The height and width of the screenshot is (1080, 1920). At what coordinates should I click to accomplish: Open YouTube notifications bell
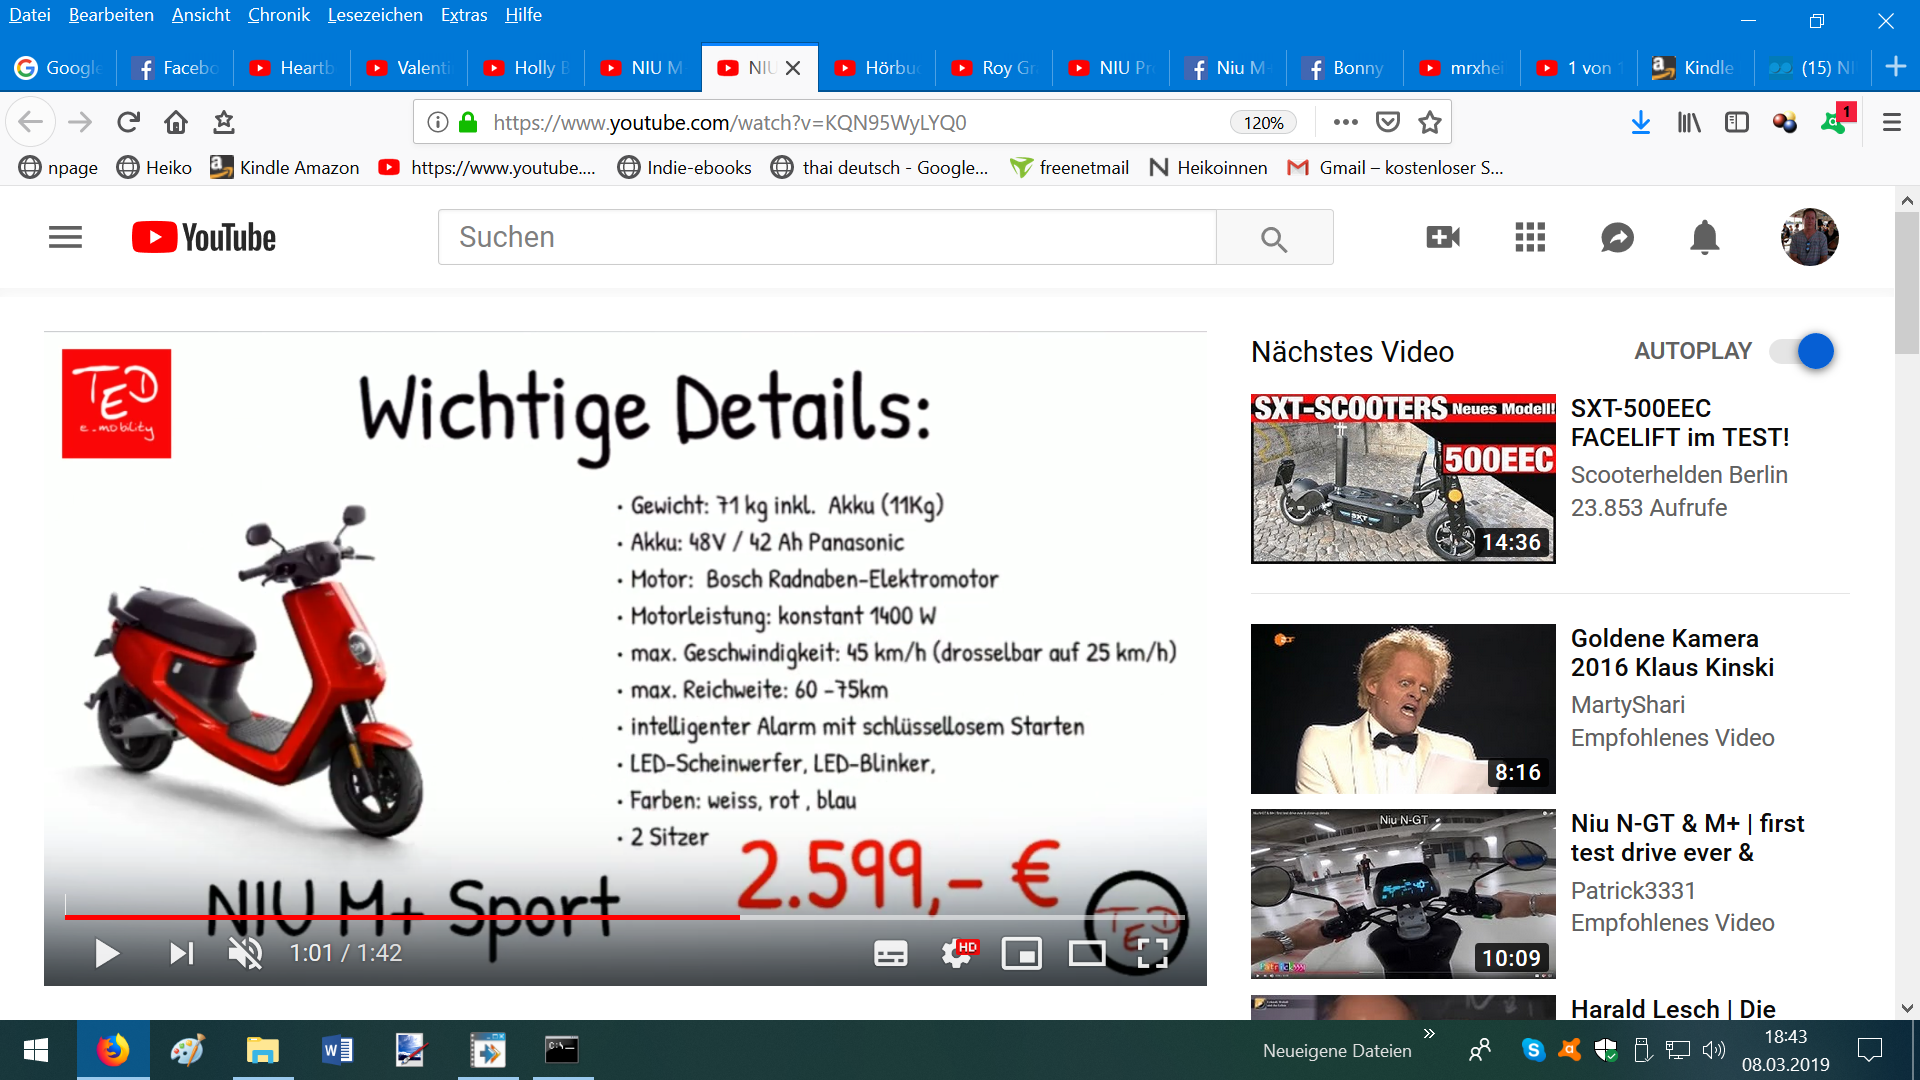[x=1704, y=238]
